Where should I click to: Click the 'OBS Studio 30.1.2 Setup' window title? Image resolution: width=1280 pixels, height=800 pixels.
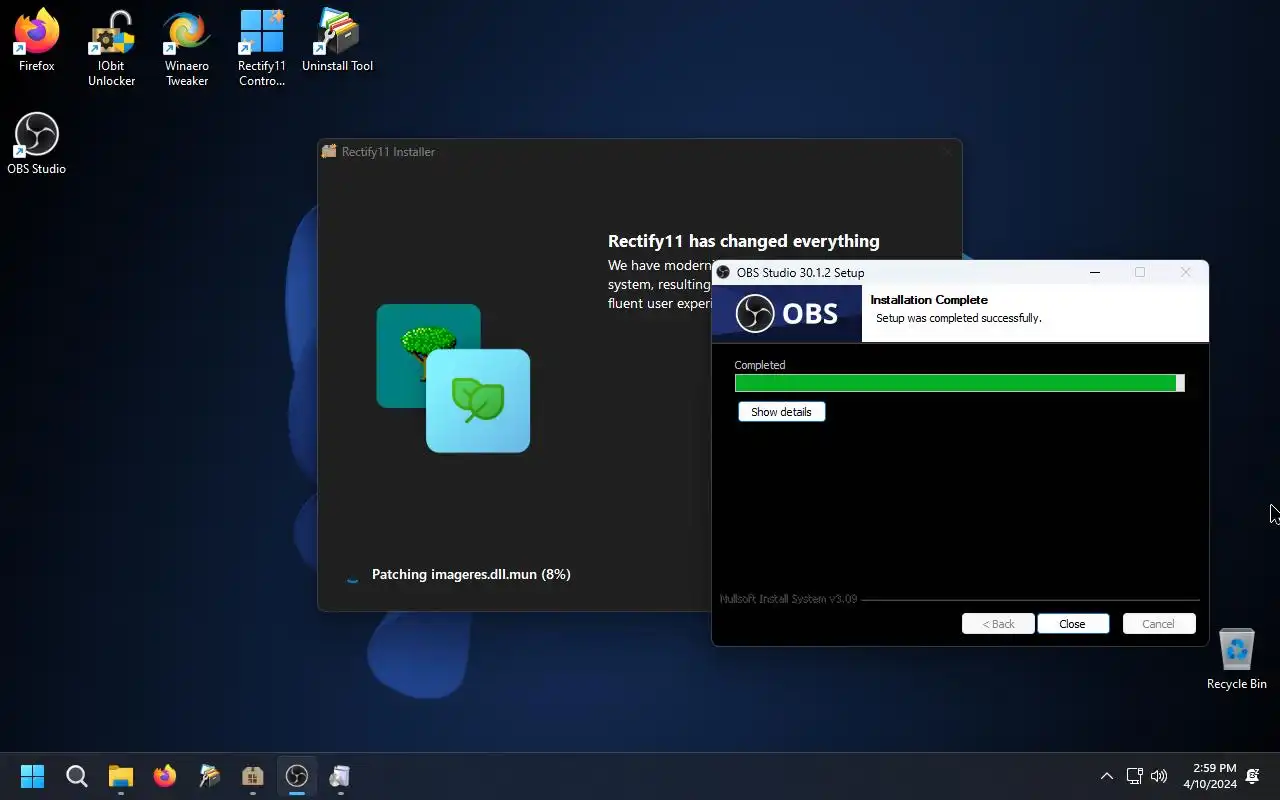pos(800,272)
